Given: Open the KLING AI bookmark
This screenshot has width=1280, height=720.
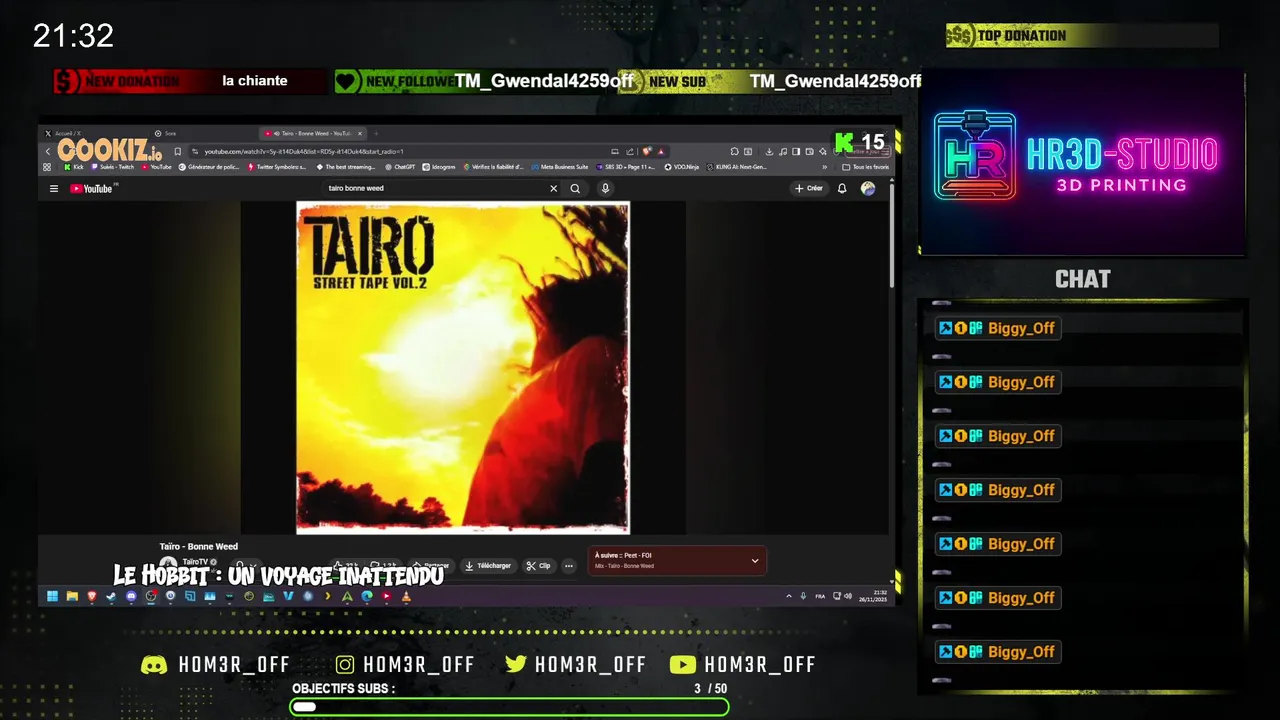Looking at the screenshot, I should [x=736, y=167].
